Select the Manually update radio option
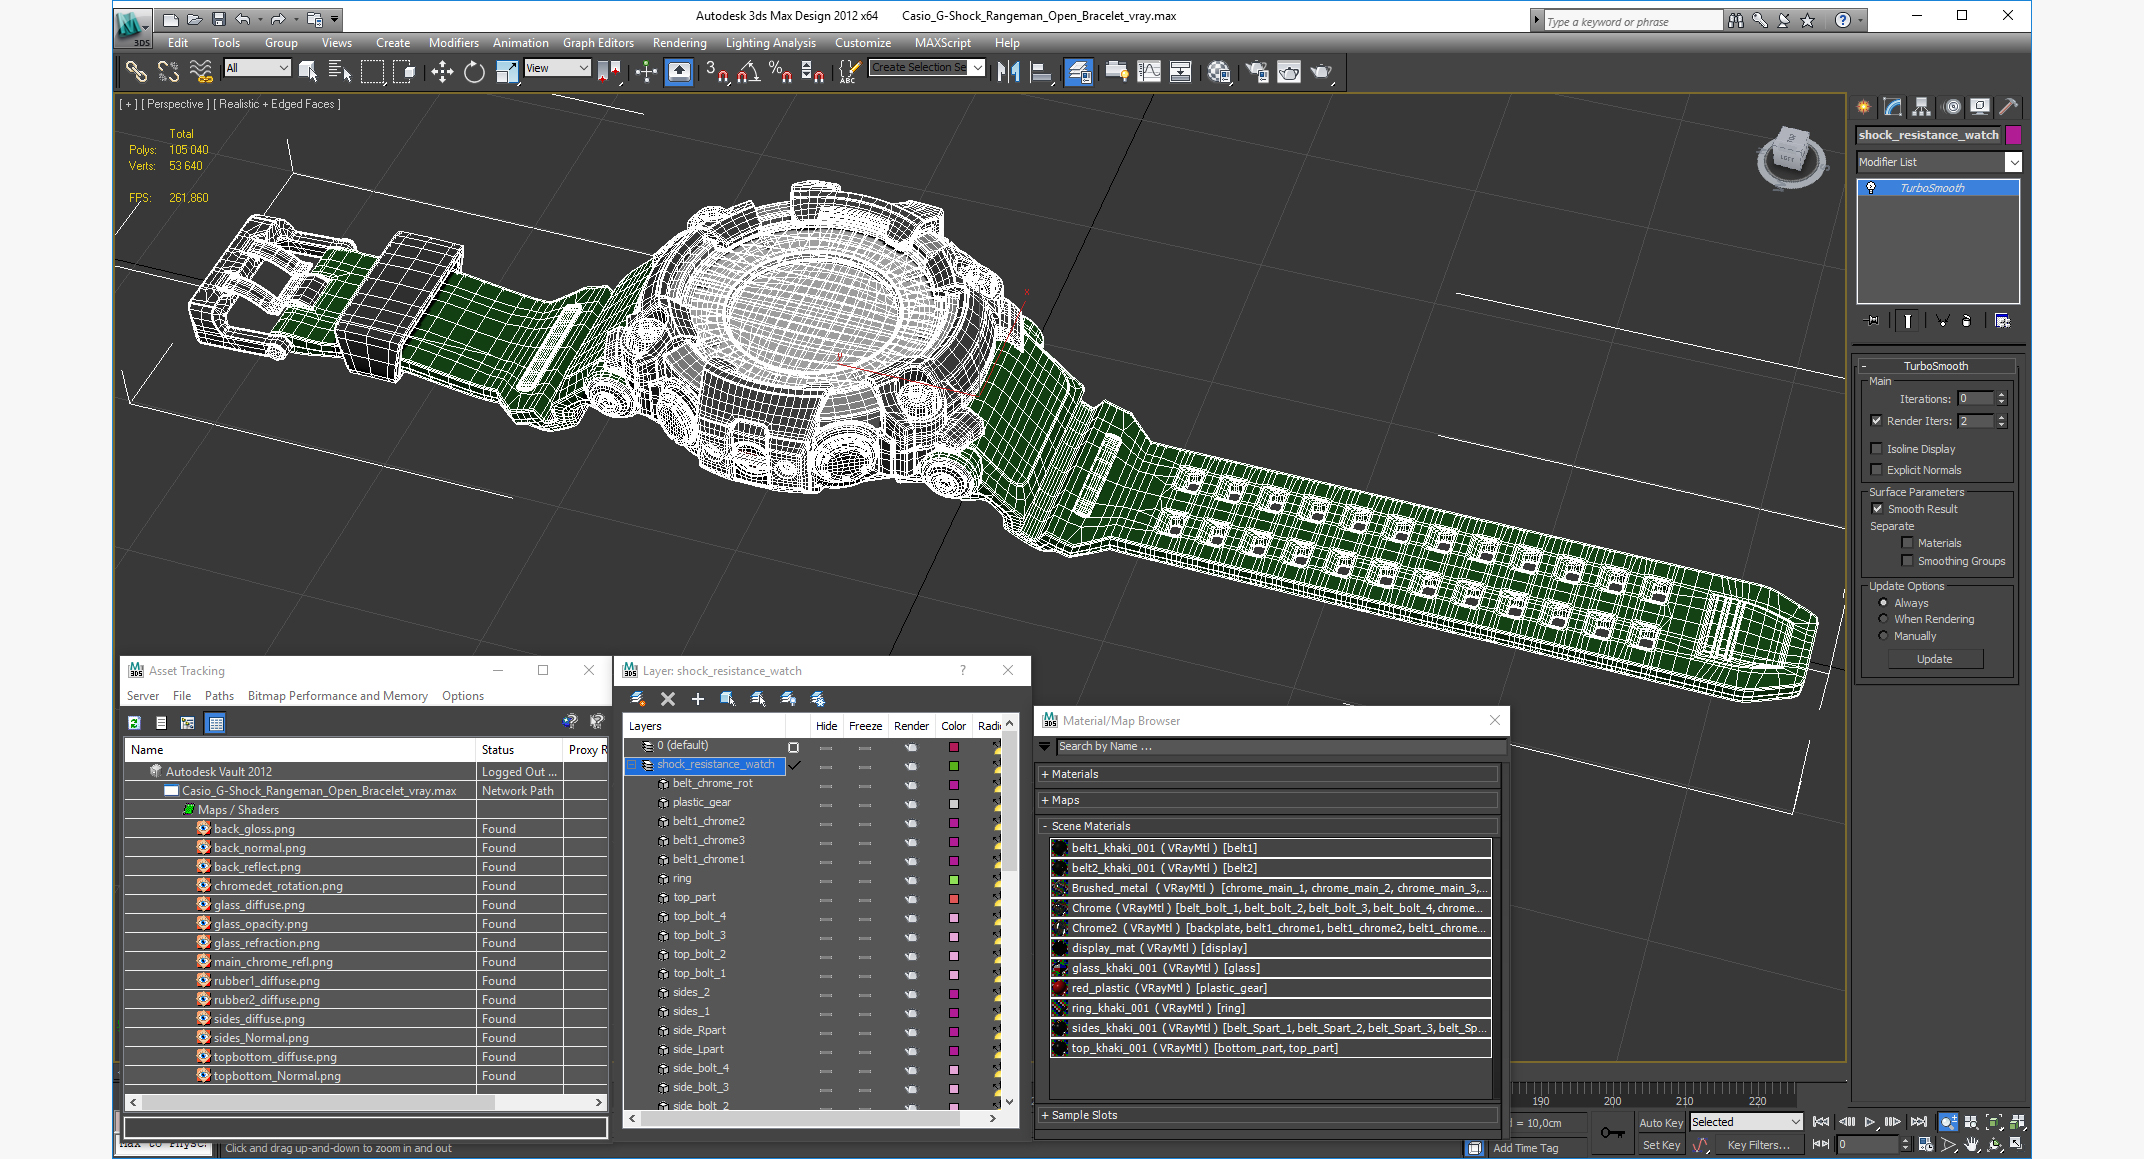The height and width of the screenshot is (1159, 2144). tap(1883, 636)
